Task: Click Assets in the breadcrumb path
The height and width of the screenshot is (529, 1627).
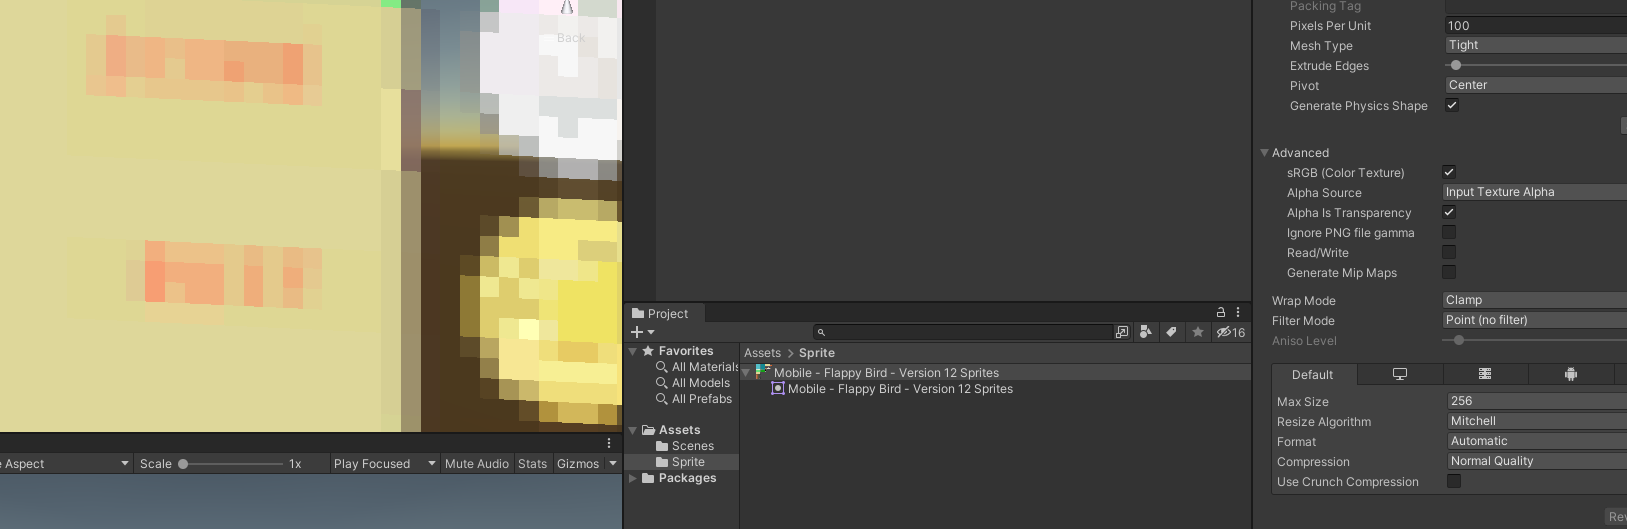Action: (762, 353)
